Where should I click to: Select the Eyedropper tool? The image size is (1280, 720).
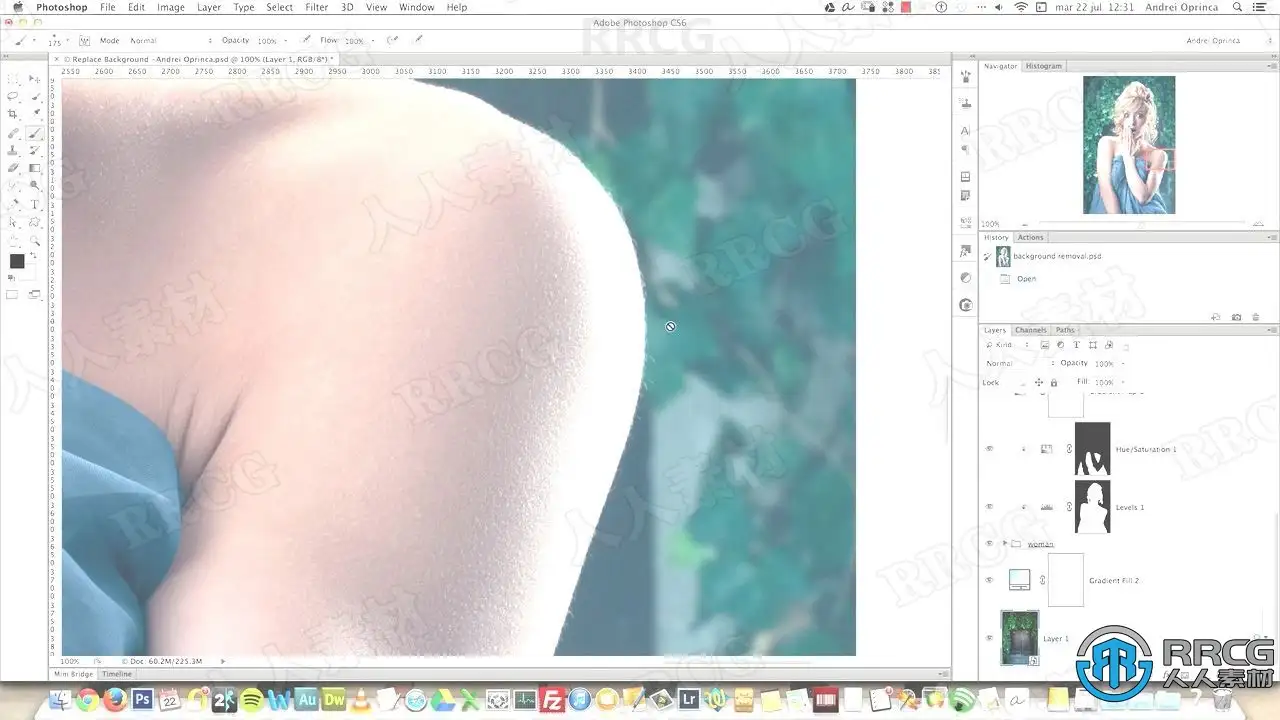[35, 114]
